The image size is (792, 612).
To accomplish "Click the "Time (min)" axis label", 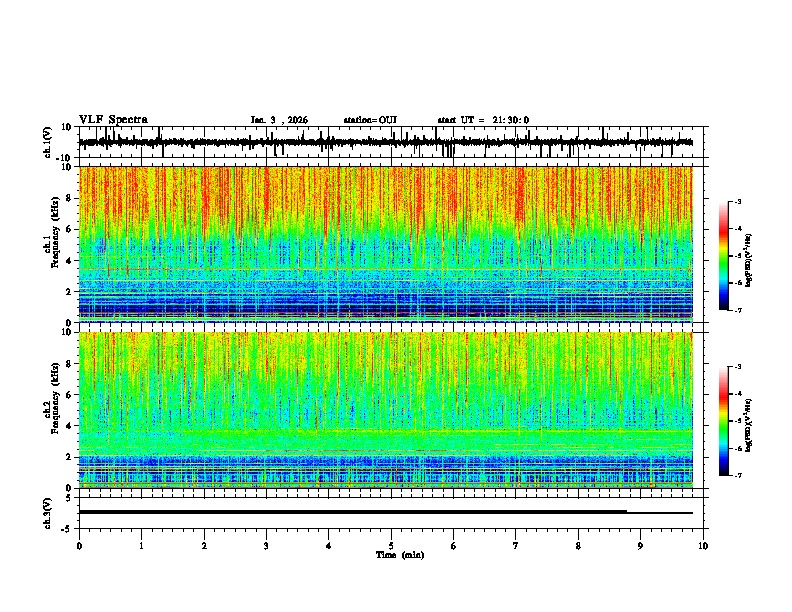I will (x=400, y=555).
